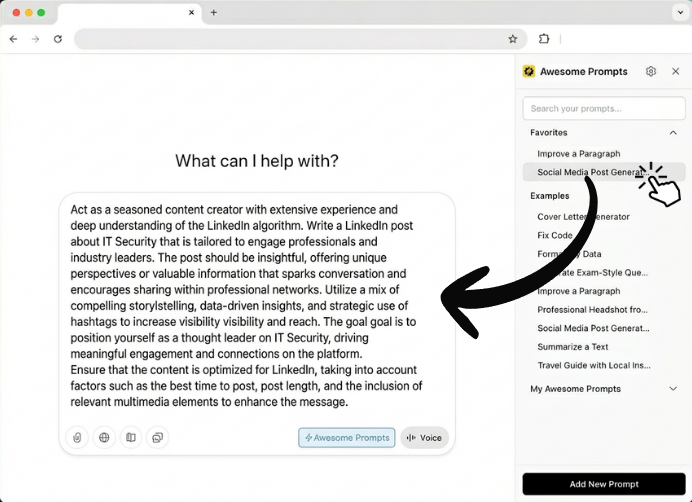Screen dimensions: 692x502
Task: Open a new browser tab with plus
Action: (214, 12)
